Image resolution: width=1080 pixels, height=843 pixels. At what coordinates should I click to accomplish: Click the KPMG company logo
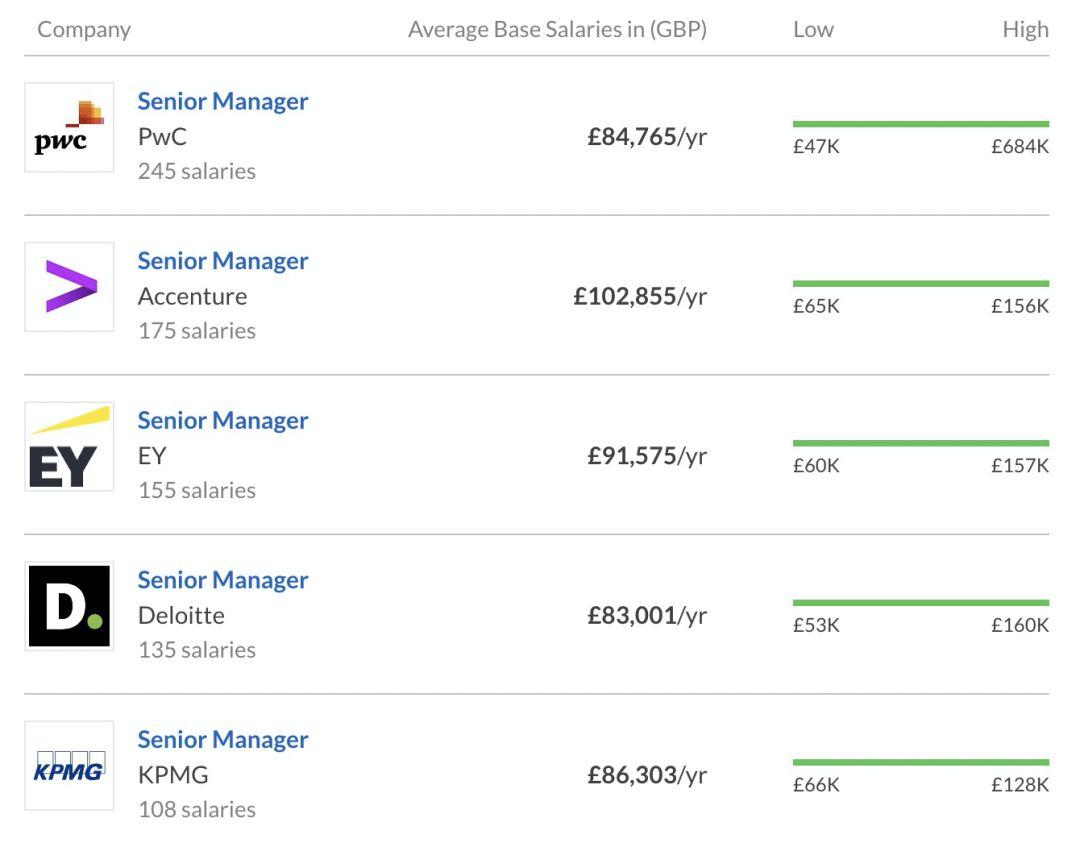point(69,766)
